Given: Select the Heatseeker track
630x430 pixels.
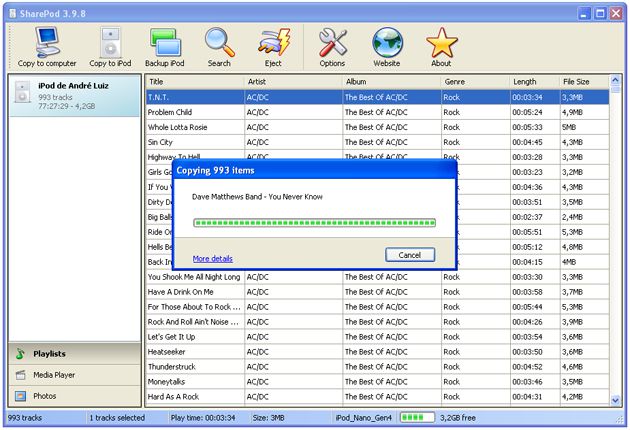Looking at the screenshot, I should coord(377,352).
